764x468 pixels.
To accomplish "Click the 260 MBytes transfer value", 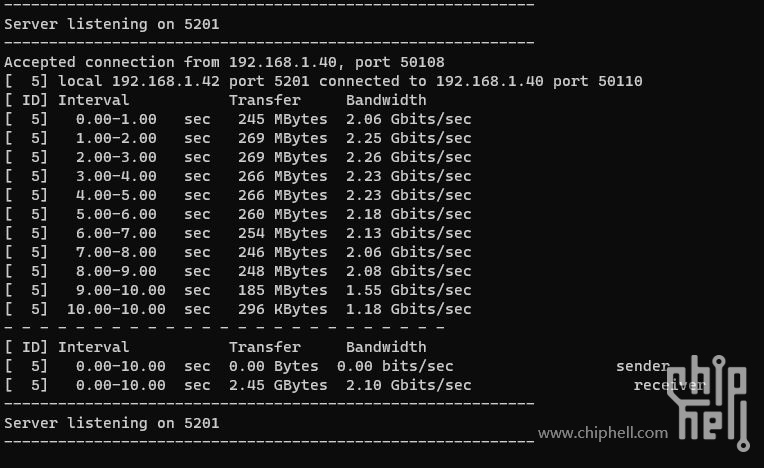I will 283,214.
